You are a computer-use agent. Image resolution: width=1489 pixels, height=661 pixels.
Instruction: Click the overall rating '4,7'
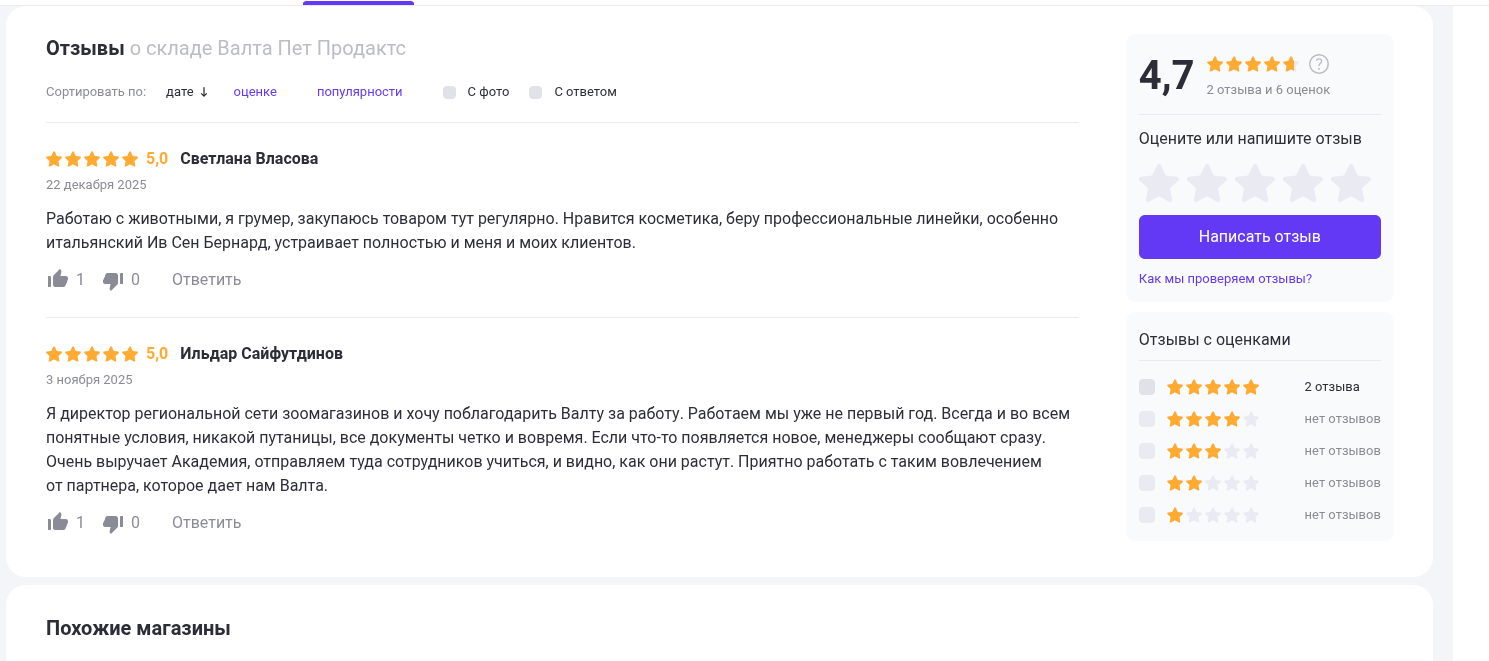[x=1167, y=75]
